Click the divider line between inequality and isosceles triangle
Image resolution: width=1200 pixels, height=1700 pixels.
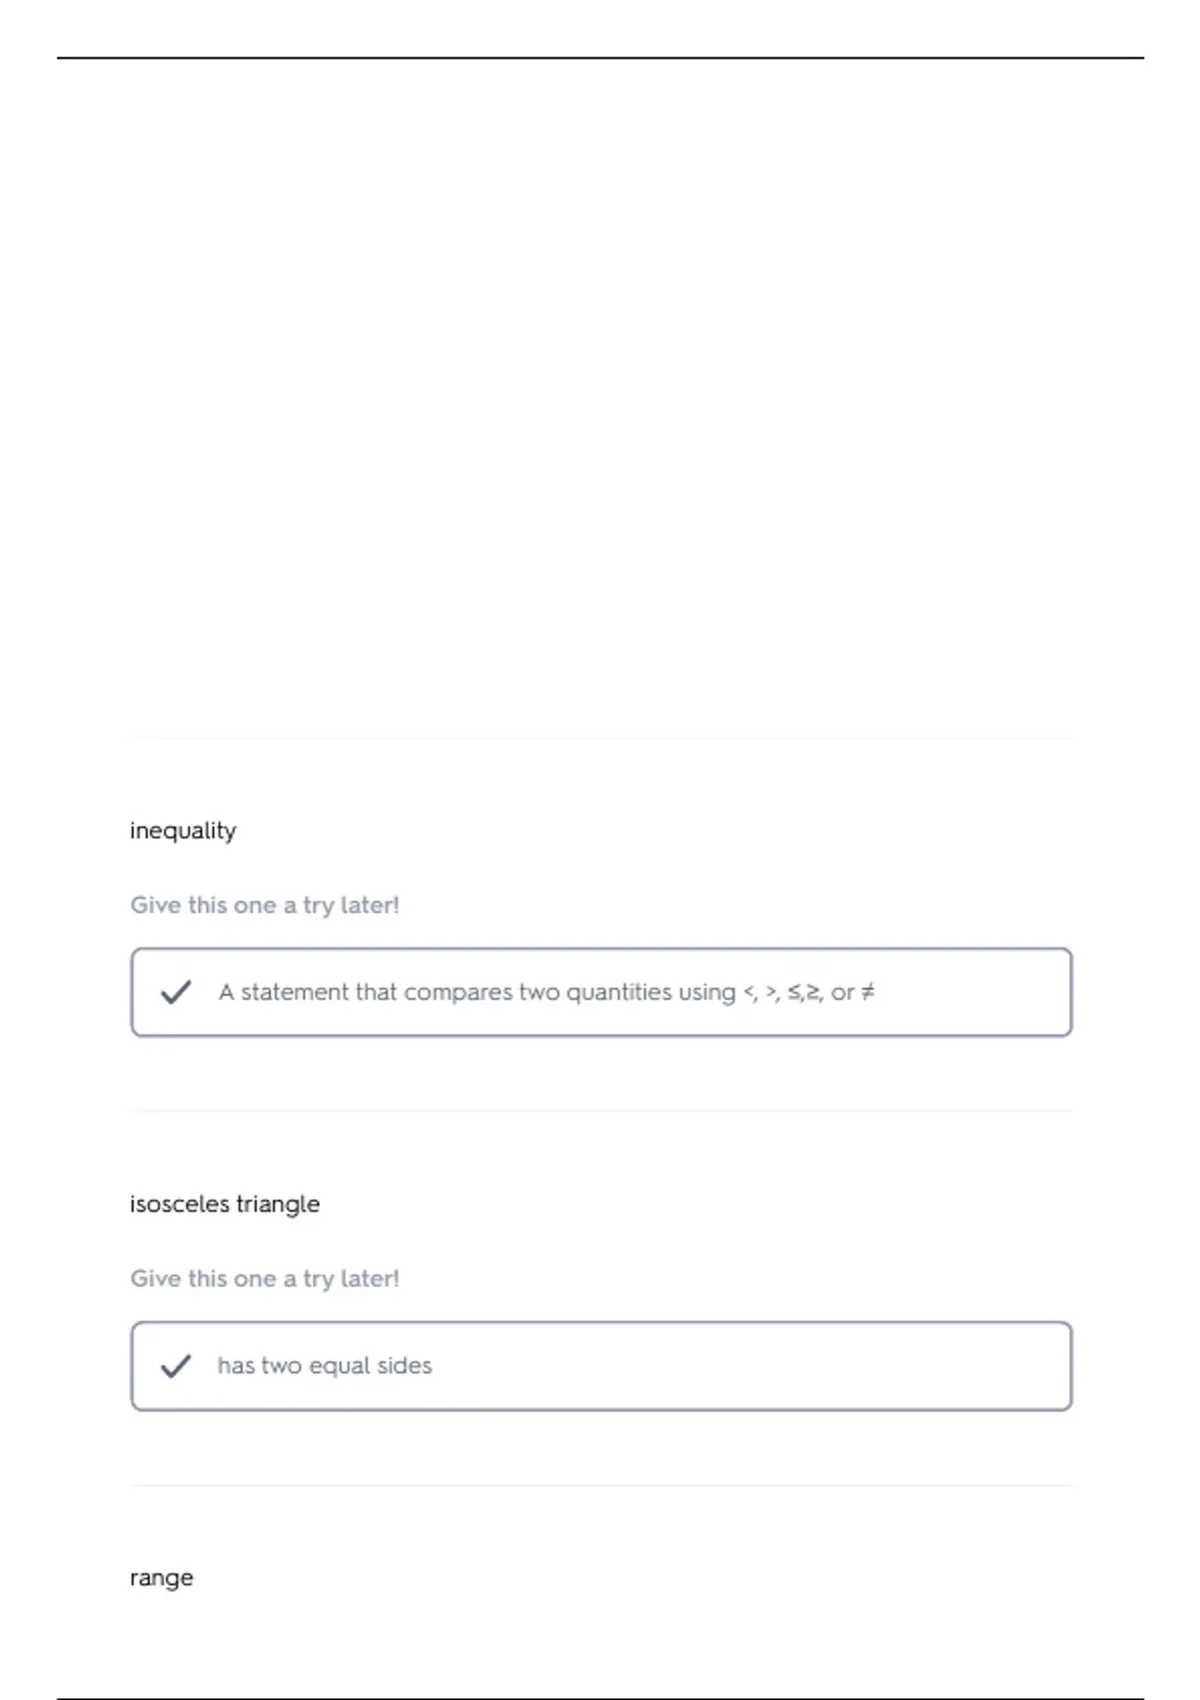(601, 1111)
